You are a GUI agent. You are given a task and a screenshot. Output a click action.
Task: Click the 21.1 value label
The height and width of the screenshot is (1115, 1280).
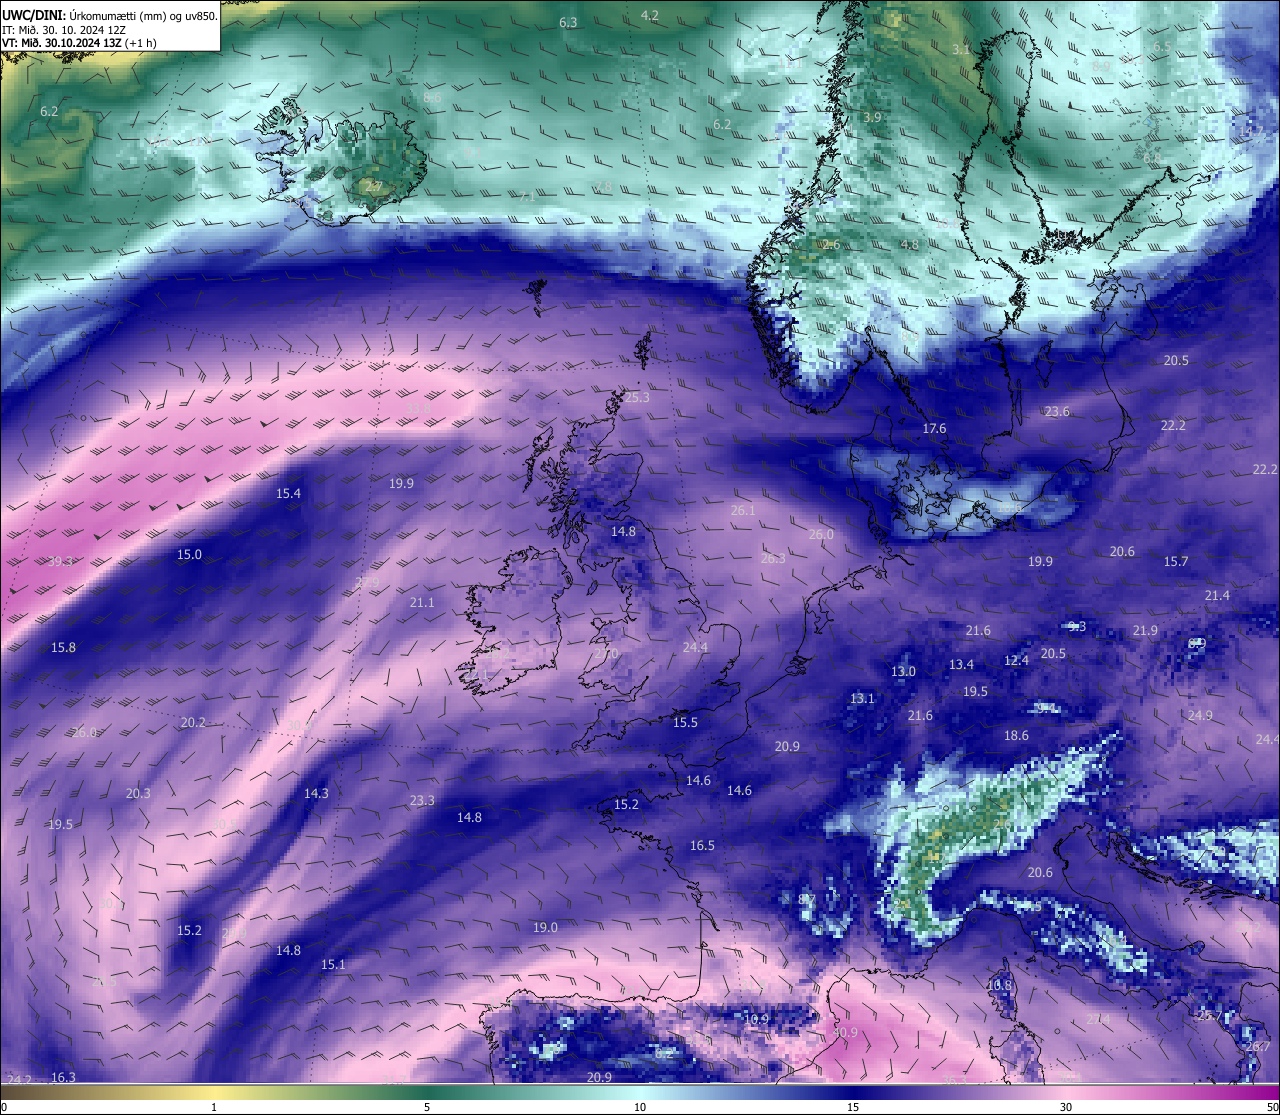(x=422, y=602)
